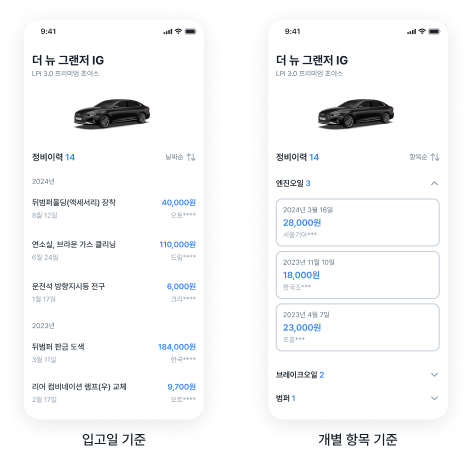Expand the 브레이크오일 2 section

click(x=358, y=375)
